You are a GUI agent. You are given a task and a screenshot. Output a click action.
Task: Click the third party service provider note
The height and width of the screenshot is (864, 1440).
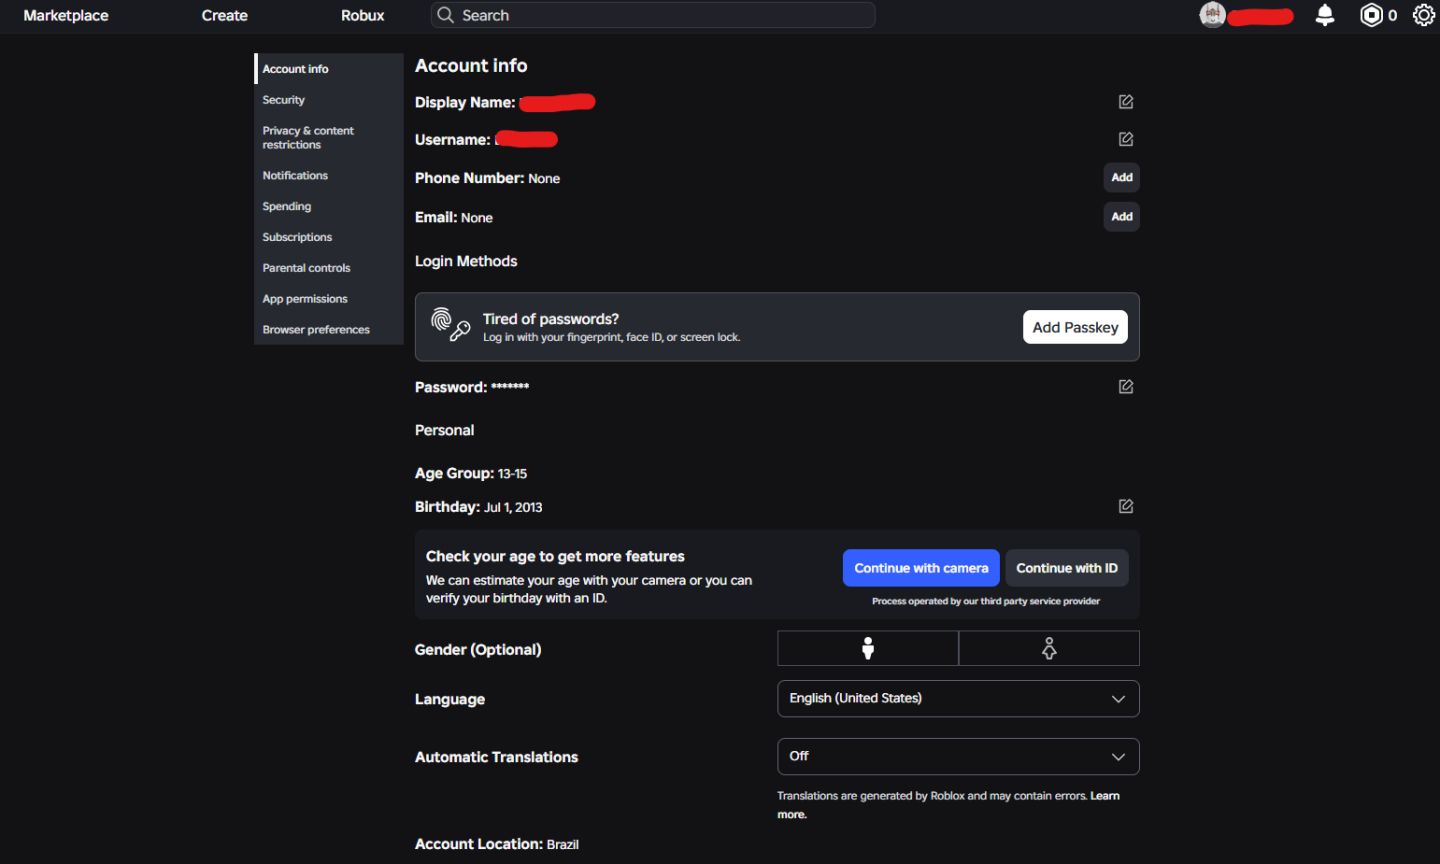point(986,601)
